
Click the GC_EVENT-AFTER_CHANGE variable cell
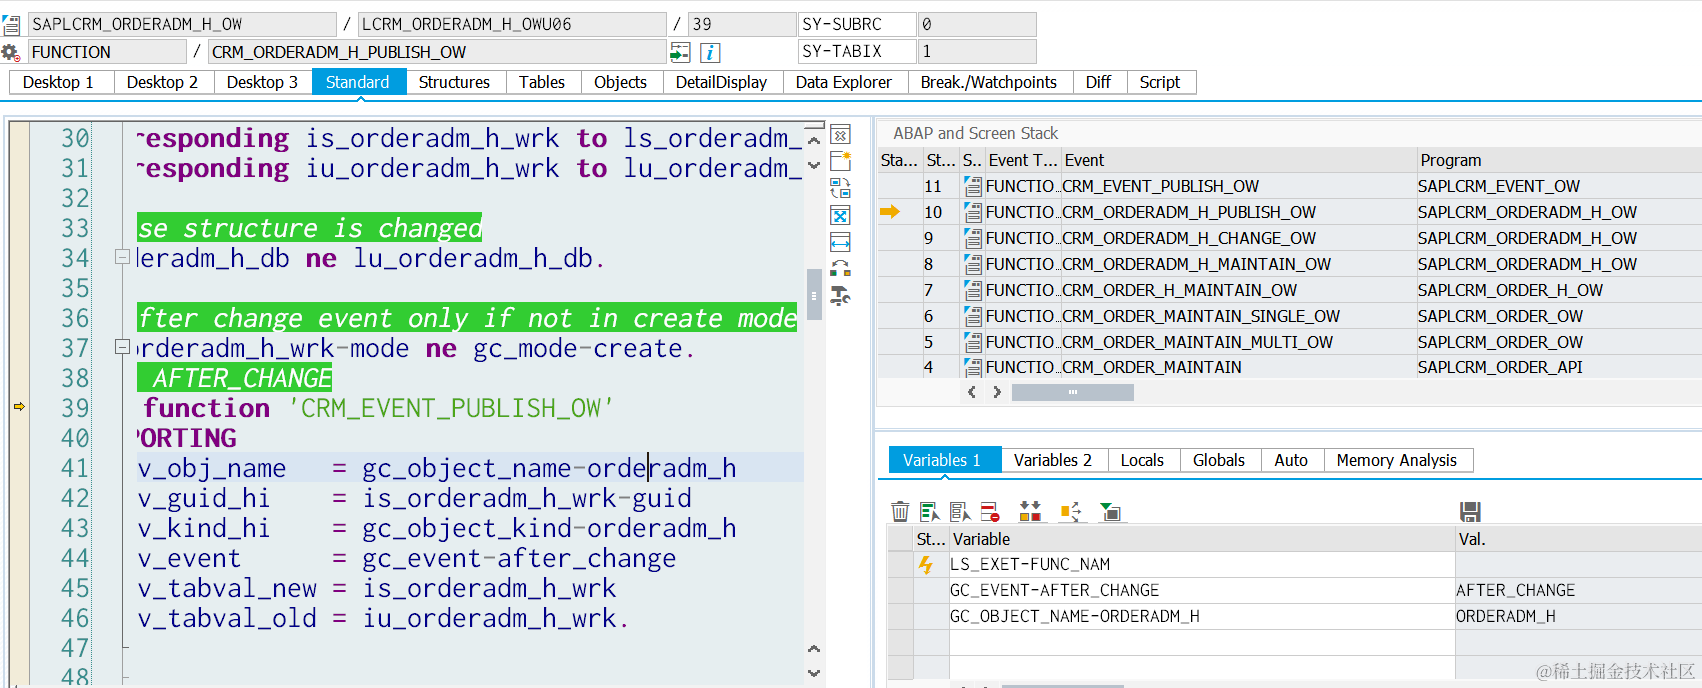pyautogui.click(x=1202, y=591)
